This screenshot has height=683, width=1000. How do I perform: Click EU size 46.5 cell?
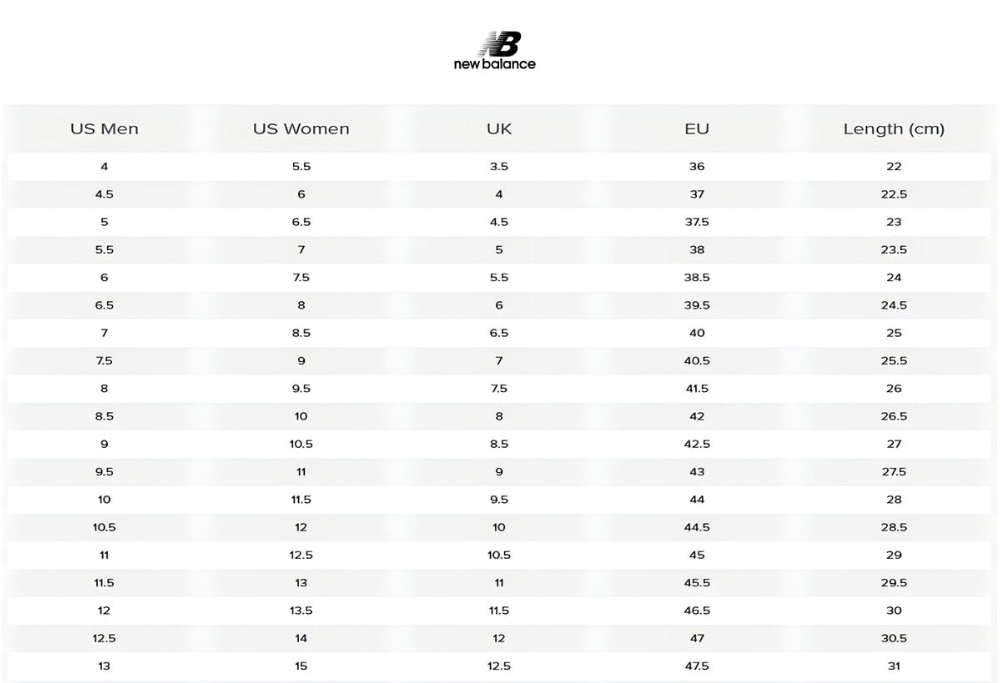pyautogui.click(x=696, y=610)
